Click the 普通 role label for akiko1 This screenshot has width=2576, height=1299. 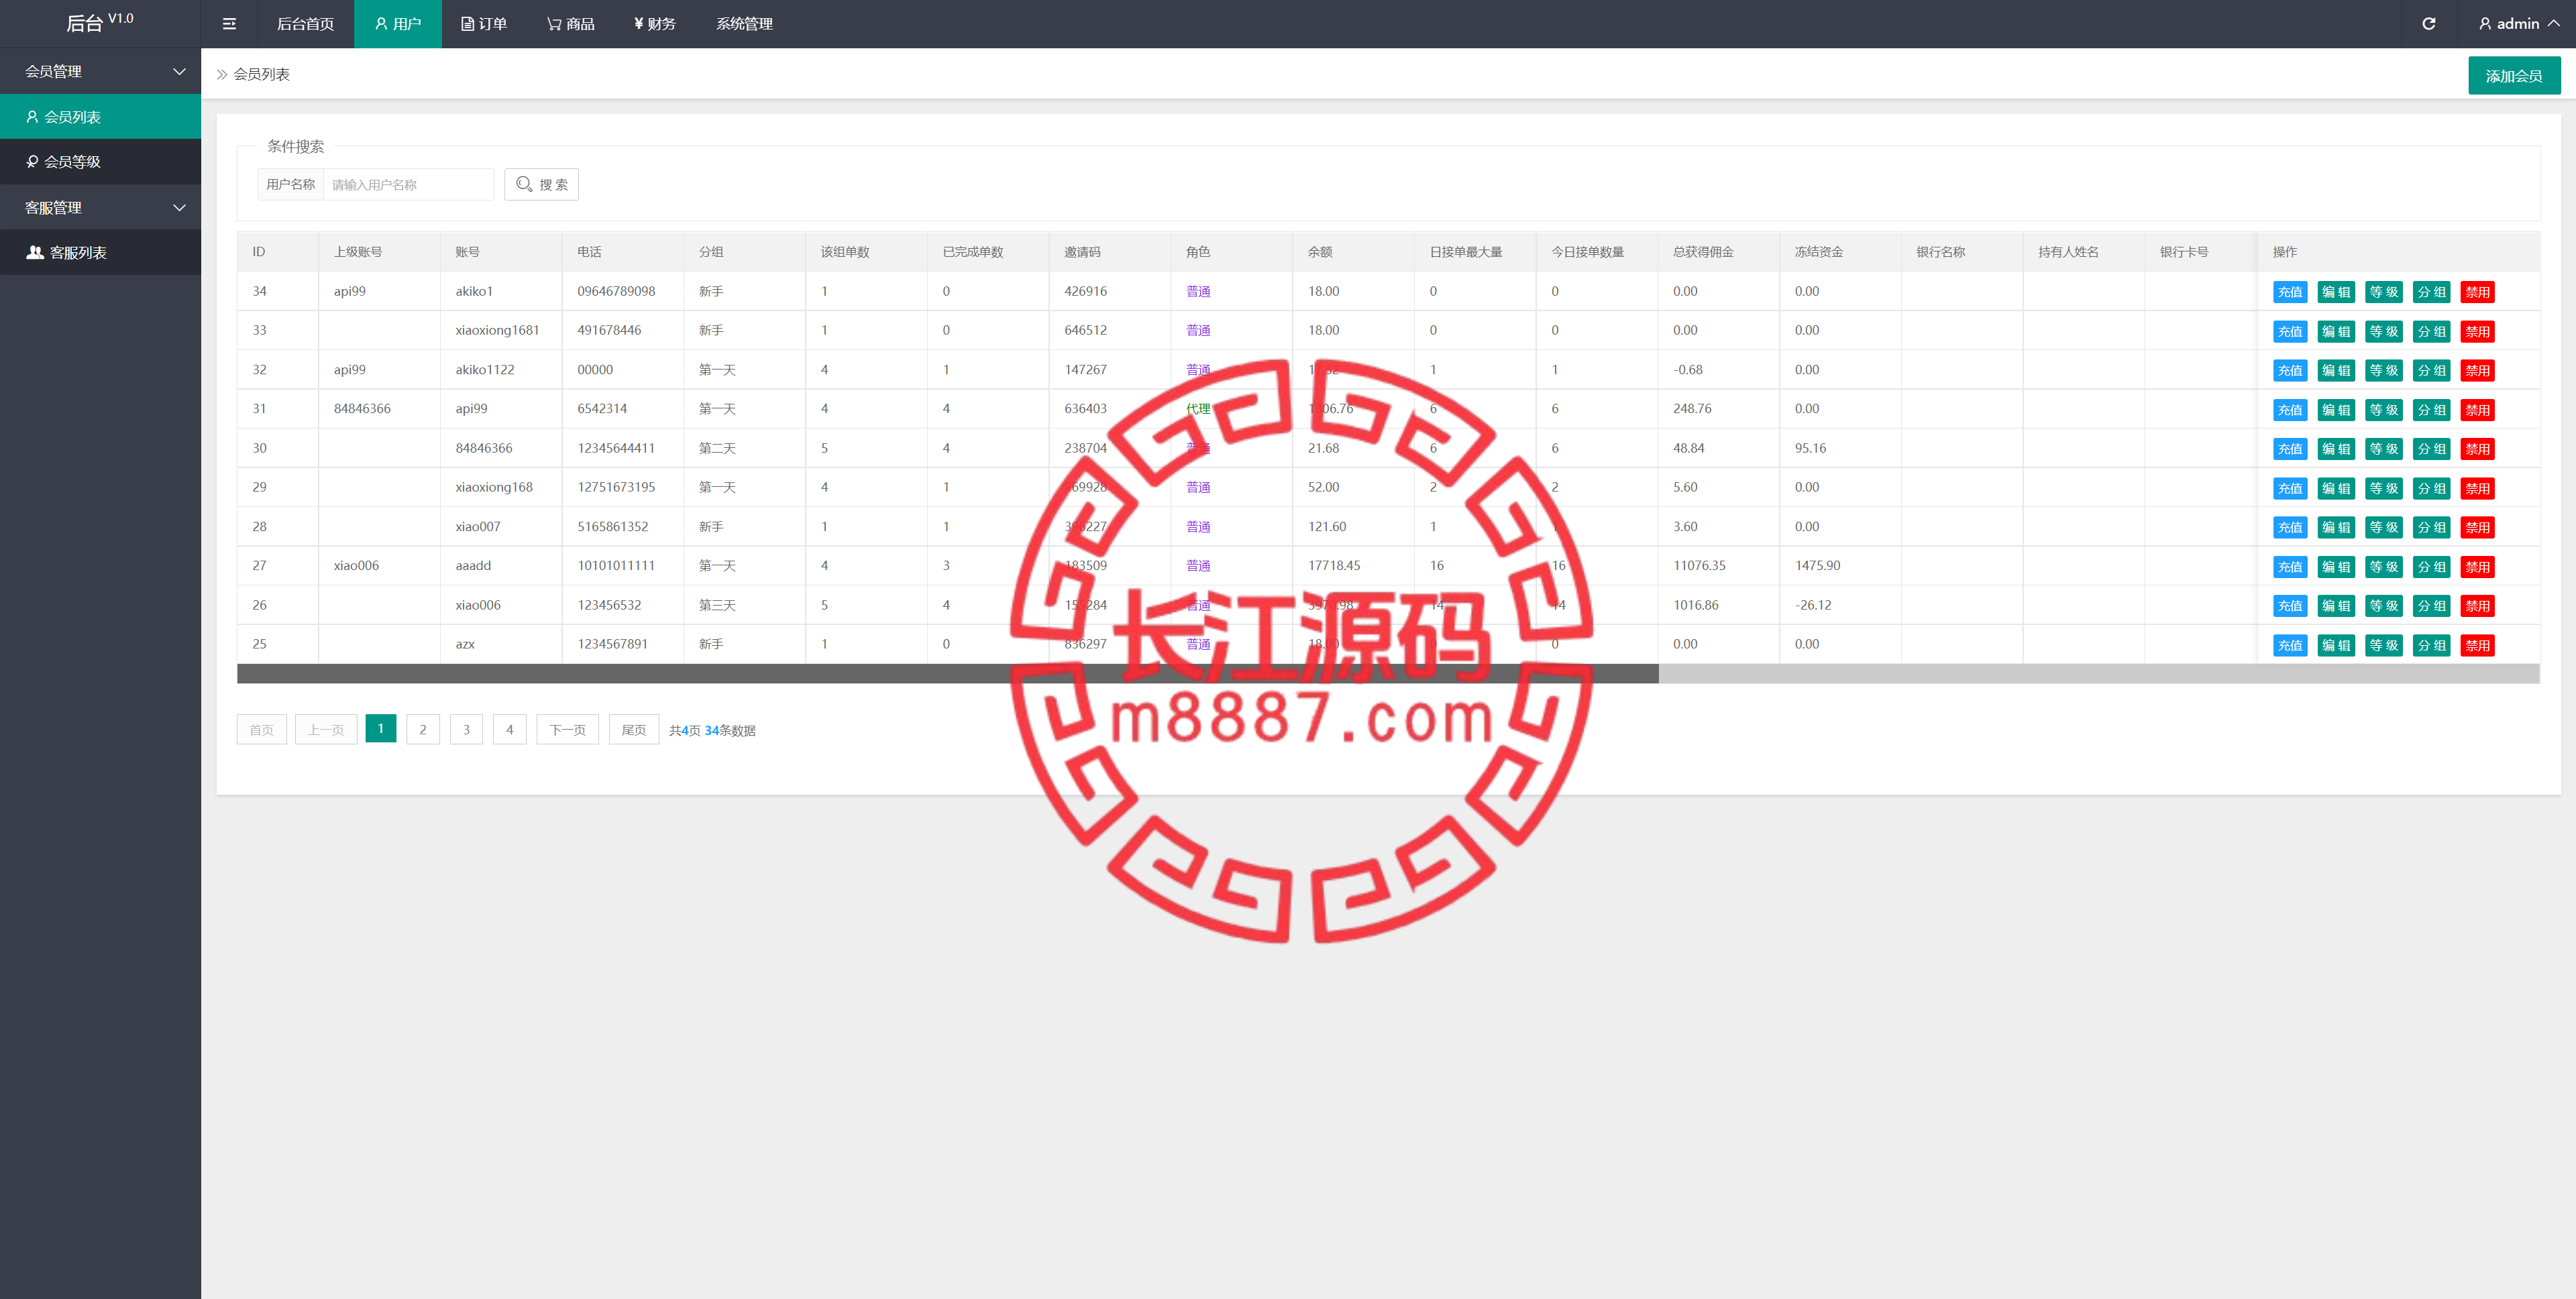(1198, 291)
